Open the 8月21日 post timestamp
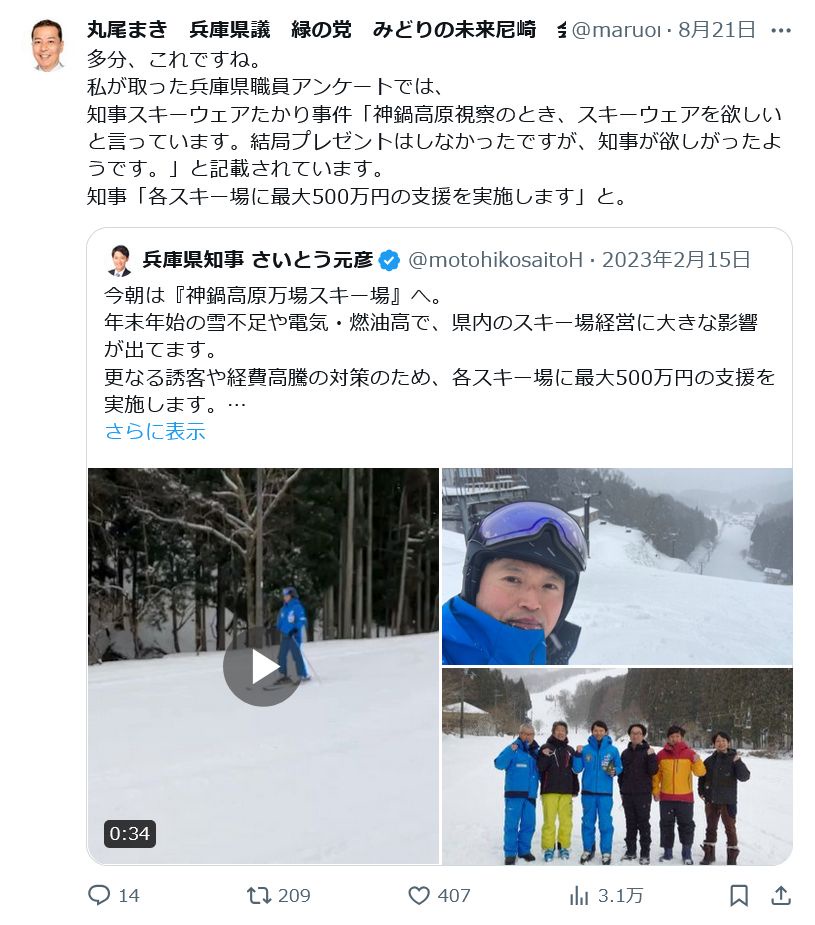This screenshot has height=925, width=815. pyautogui.click(x=717, y=29)
